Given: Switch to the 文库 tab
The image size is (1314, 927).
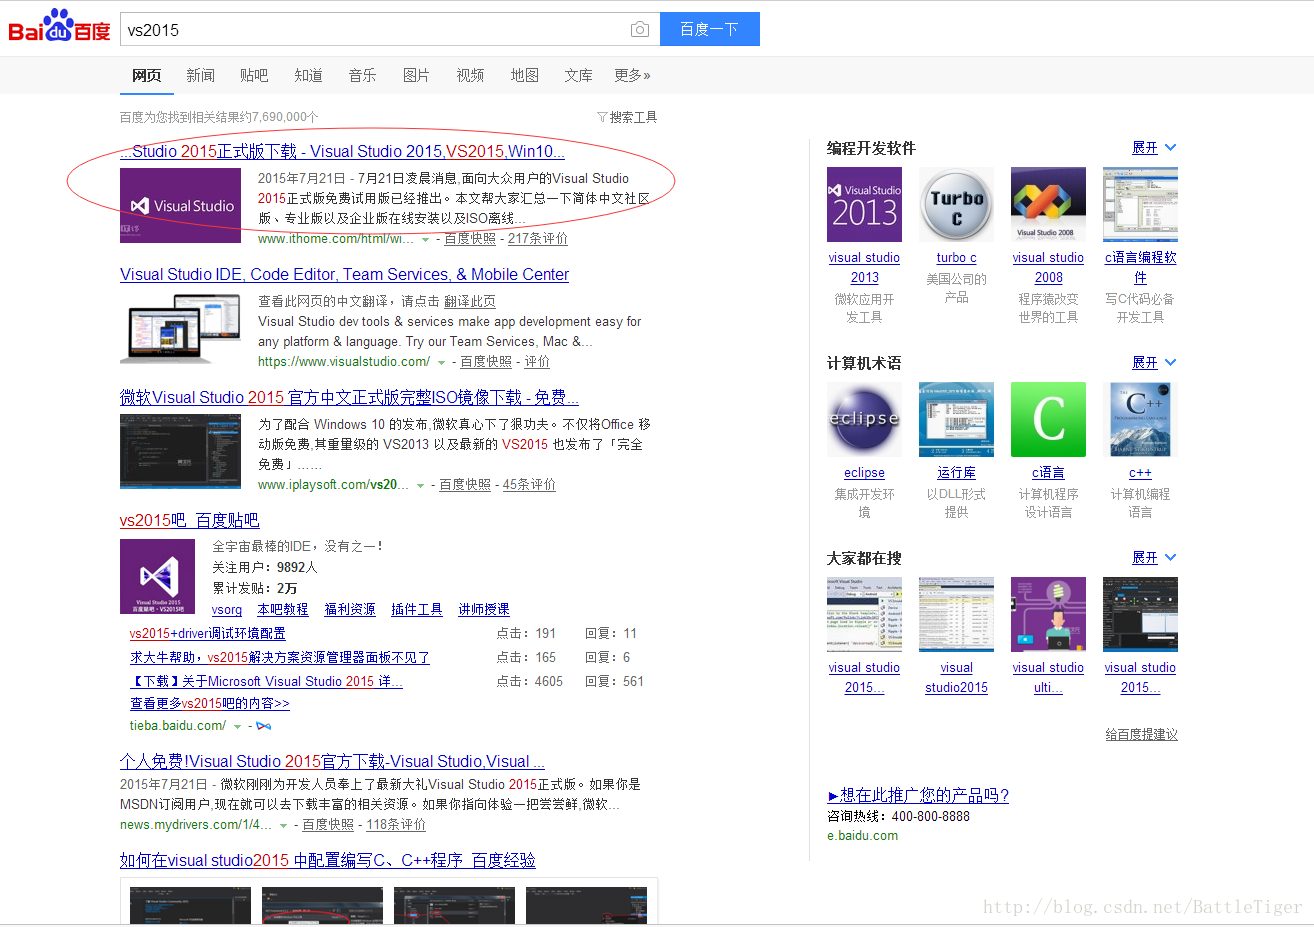Looking at the screenshot, I should tap(578, 75).
